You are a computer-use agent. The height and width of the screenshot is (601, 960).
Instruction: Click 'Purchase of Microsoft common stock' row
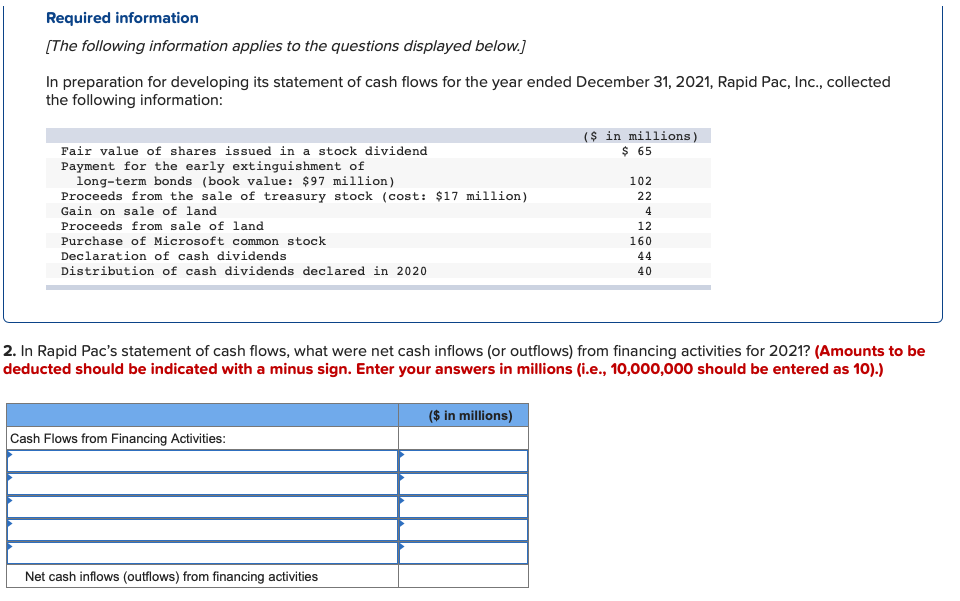coord(378,241)
